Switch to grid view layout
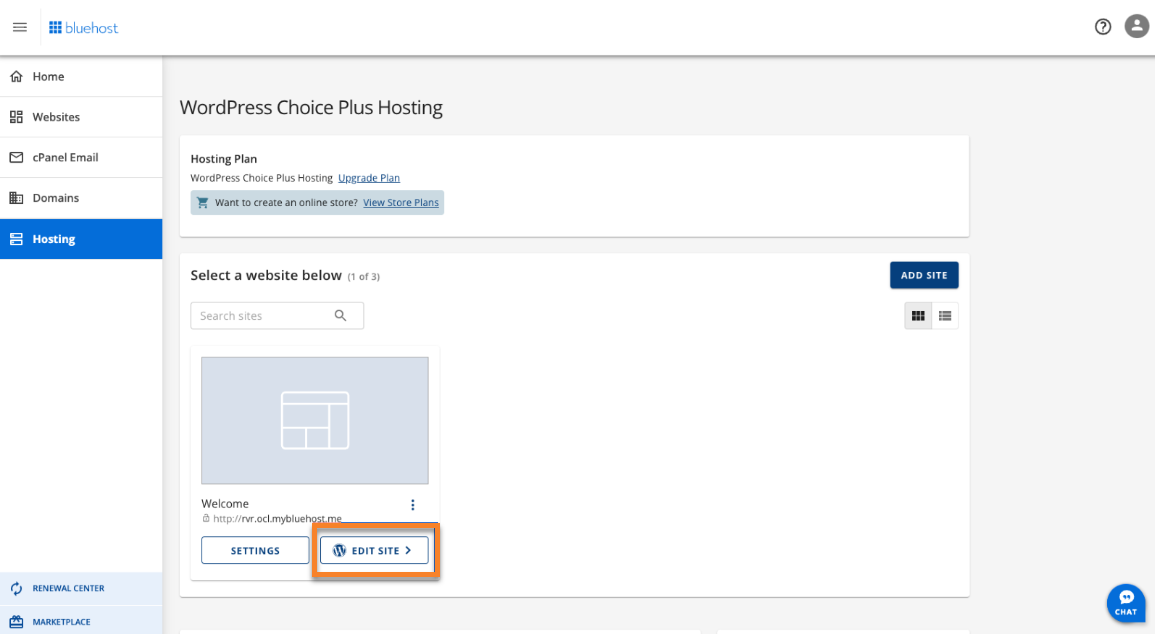The width and height of the screenshot is (1155, 634). pos(918,316)
